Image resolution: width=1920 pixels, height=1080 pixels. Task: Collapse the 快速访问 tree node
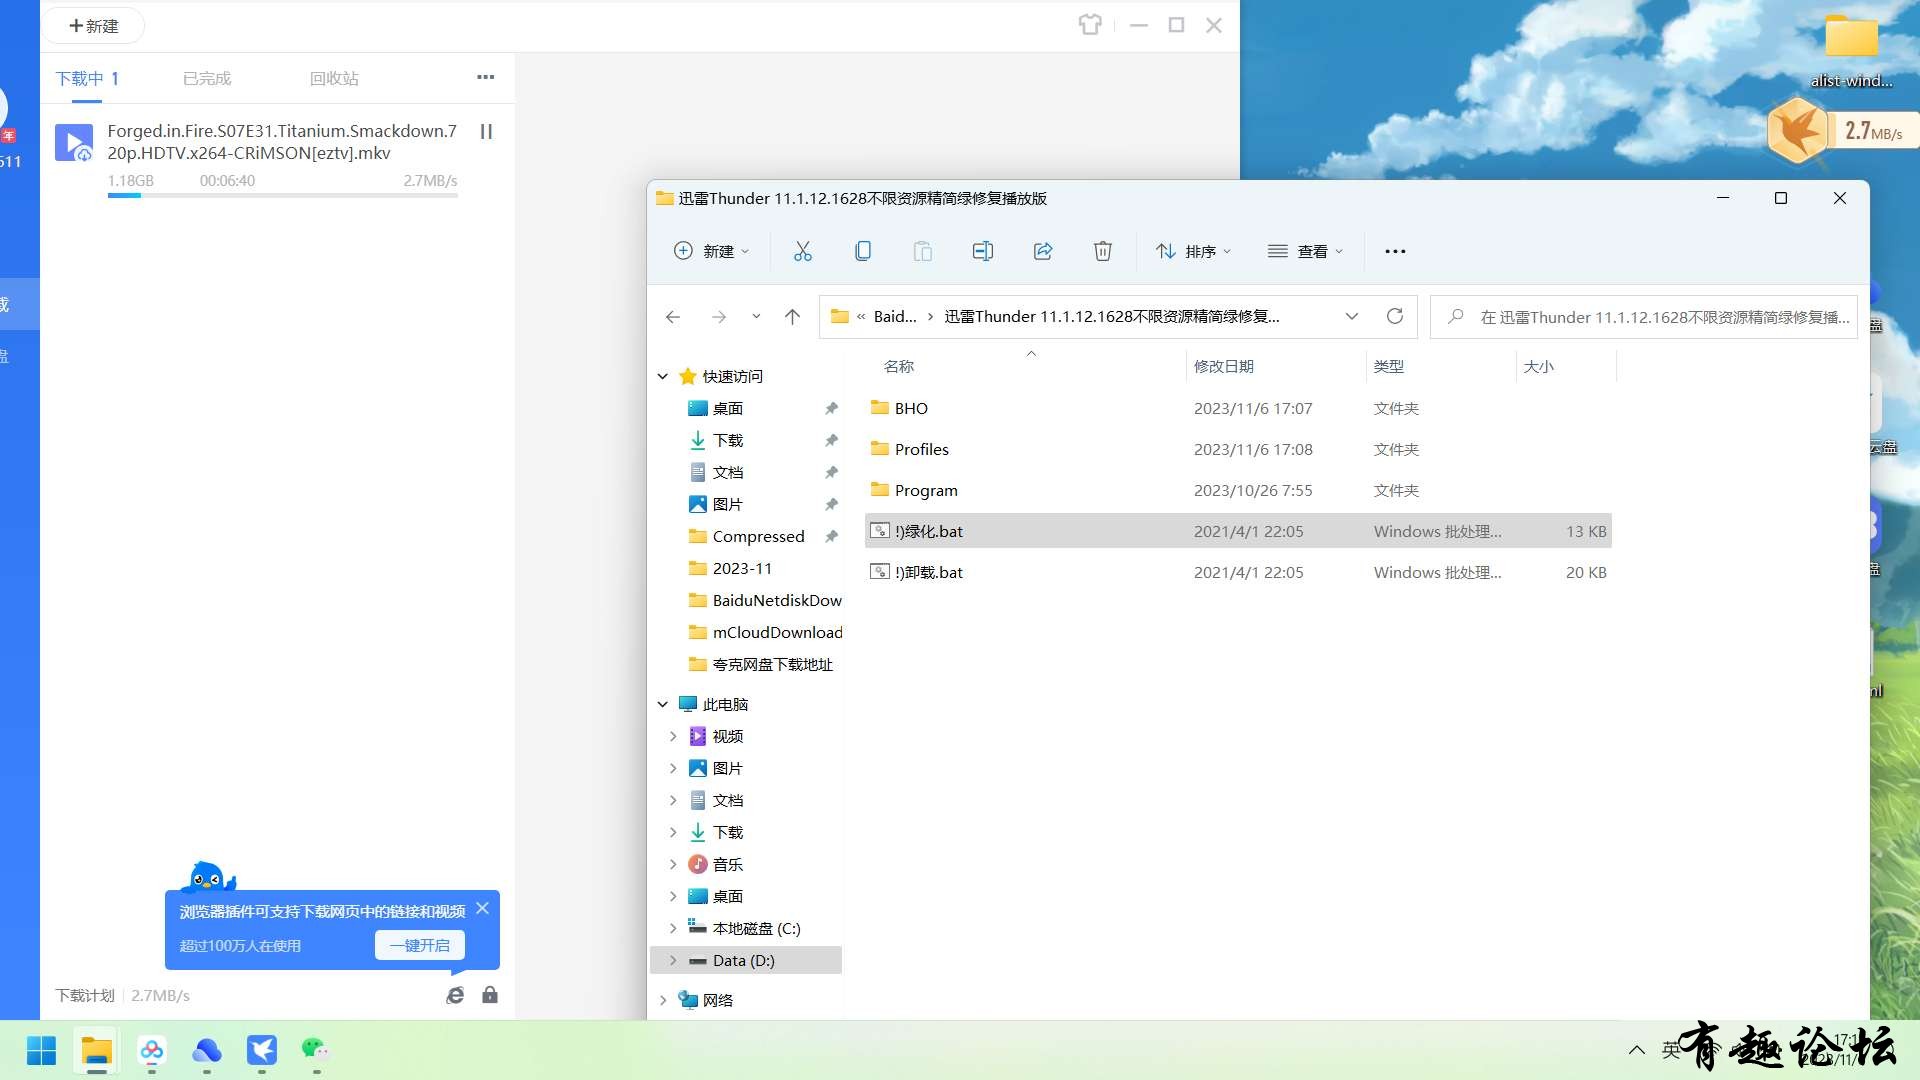663,376
